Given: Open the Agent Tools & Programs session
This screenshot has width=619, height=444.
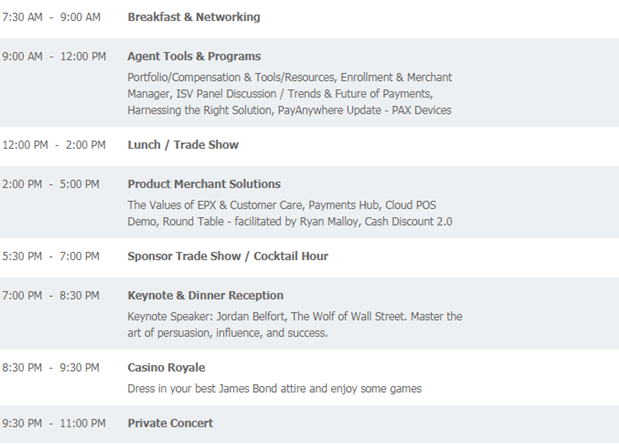Looking at the screenshot, I should click(x=193, y=56).
